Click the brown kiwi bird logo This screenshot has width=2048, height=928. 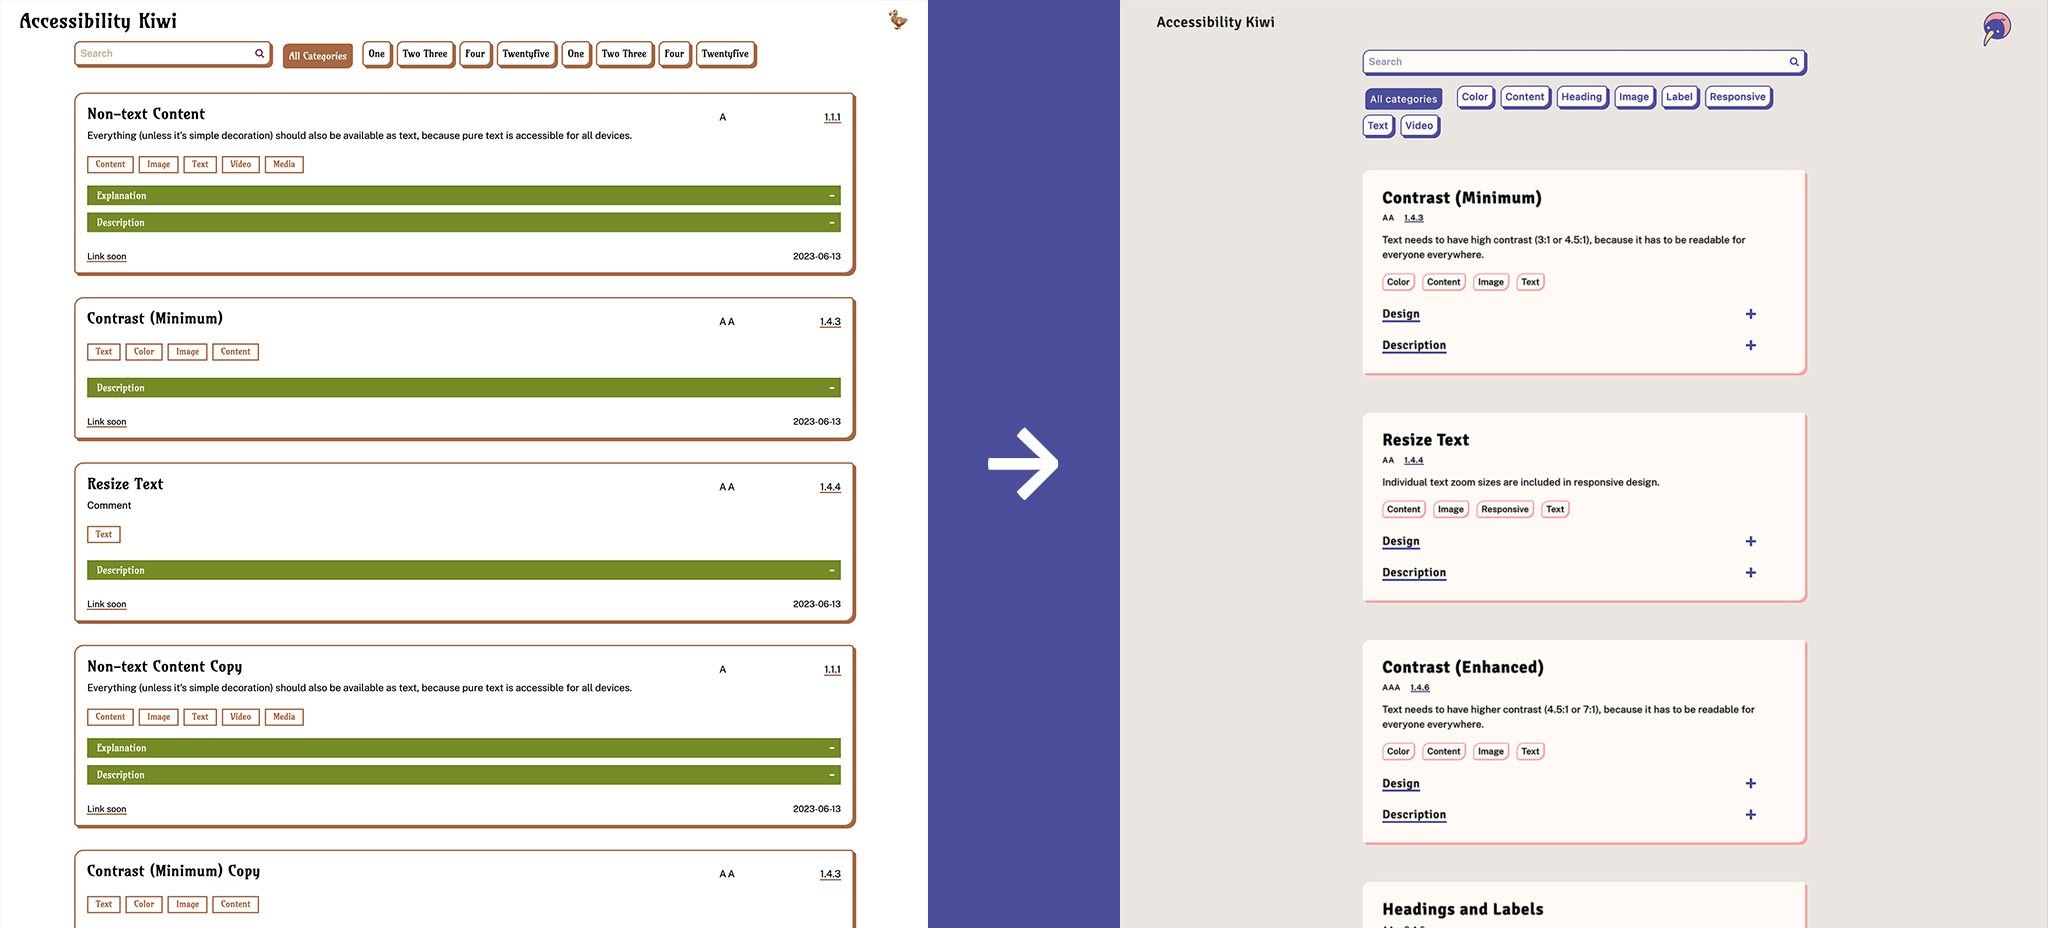[898, 19]
